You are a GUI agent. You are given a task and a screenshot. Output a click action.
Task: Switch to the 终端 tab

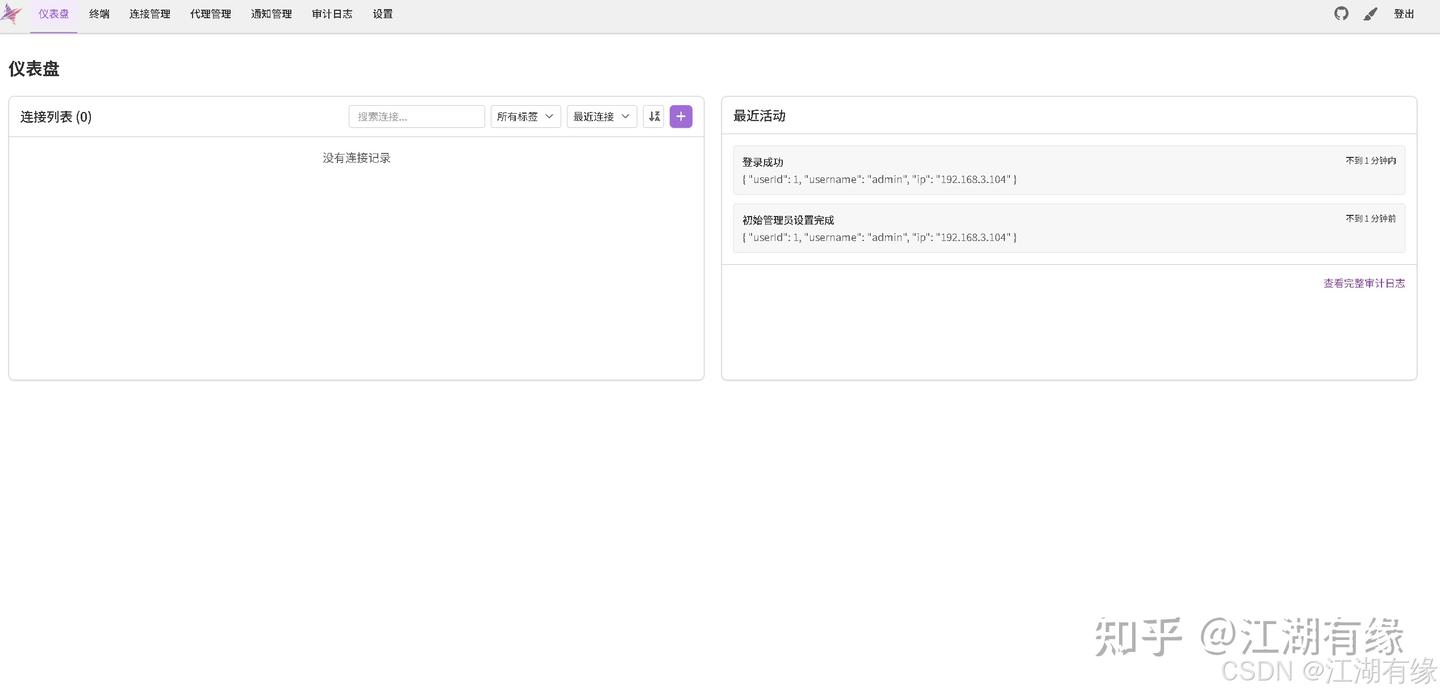click(98, 14)
